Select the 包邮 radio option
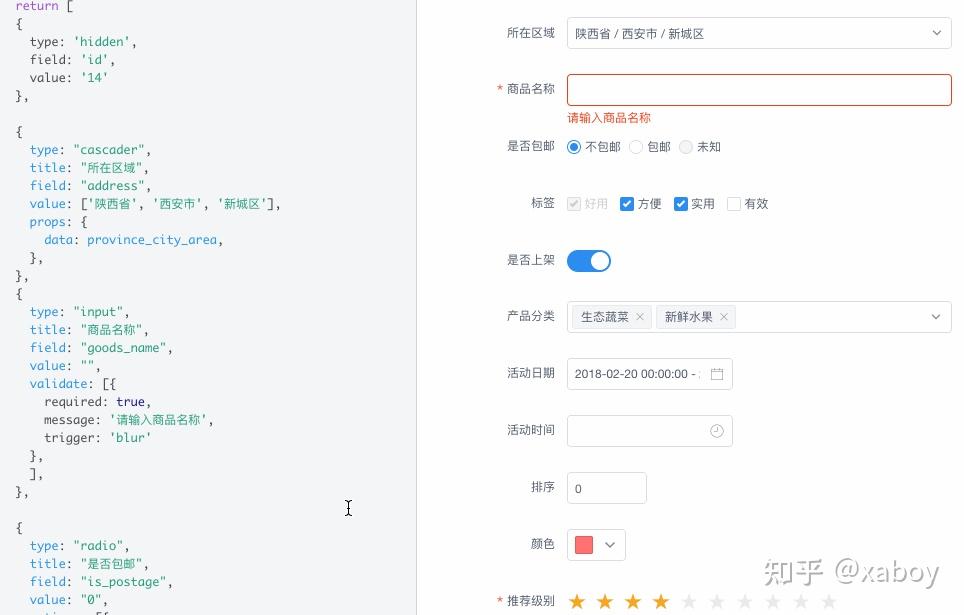This screenshot has width=964, height=615. coord(636,147)
